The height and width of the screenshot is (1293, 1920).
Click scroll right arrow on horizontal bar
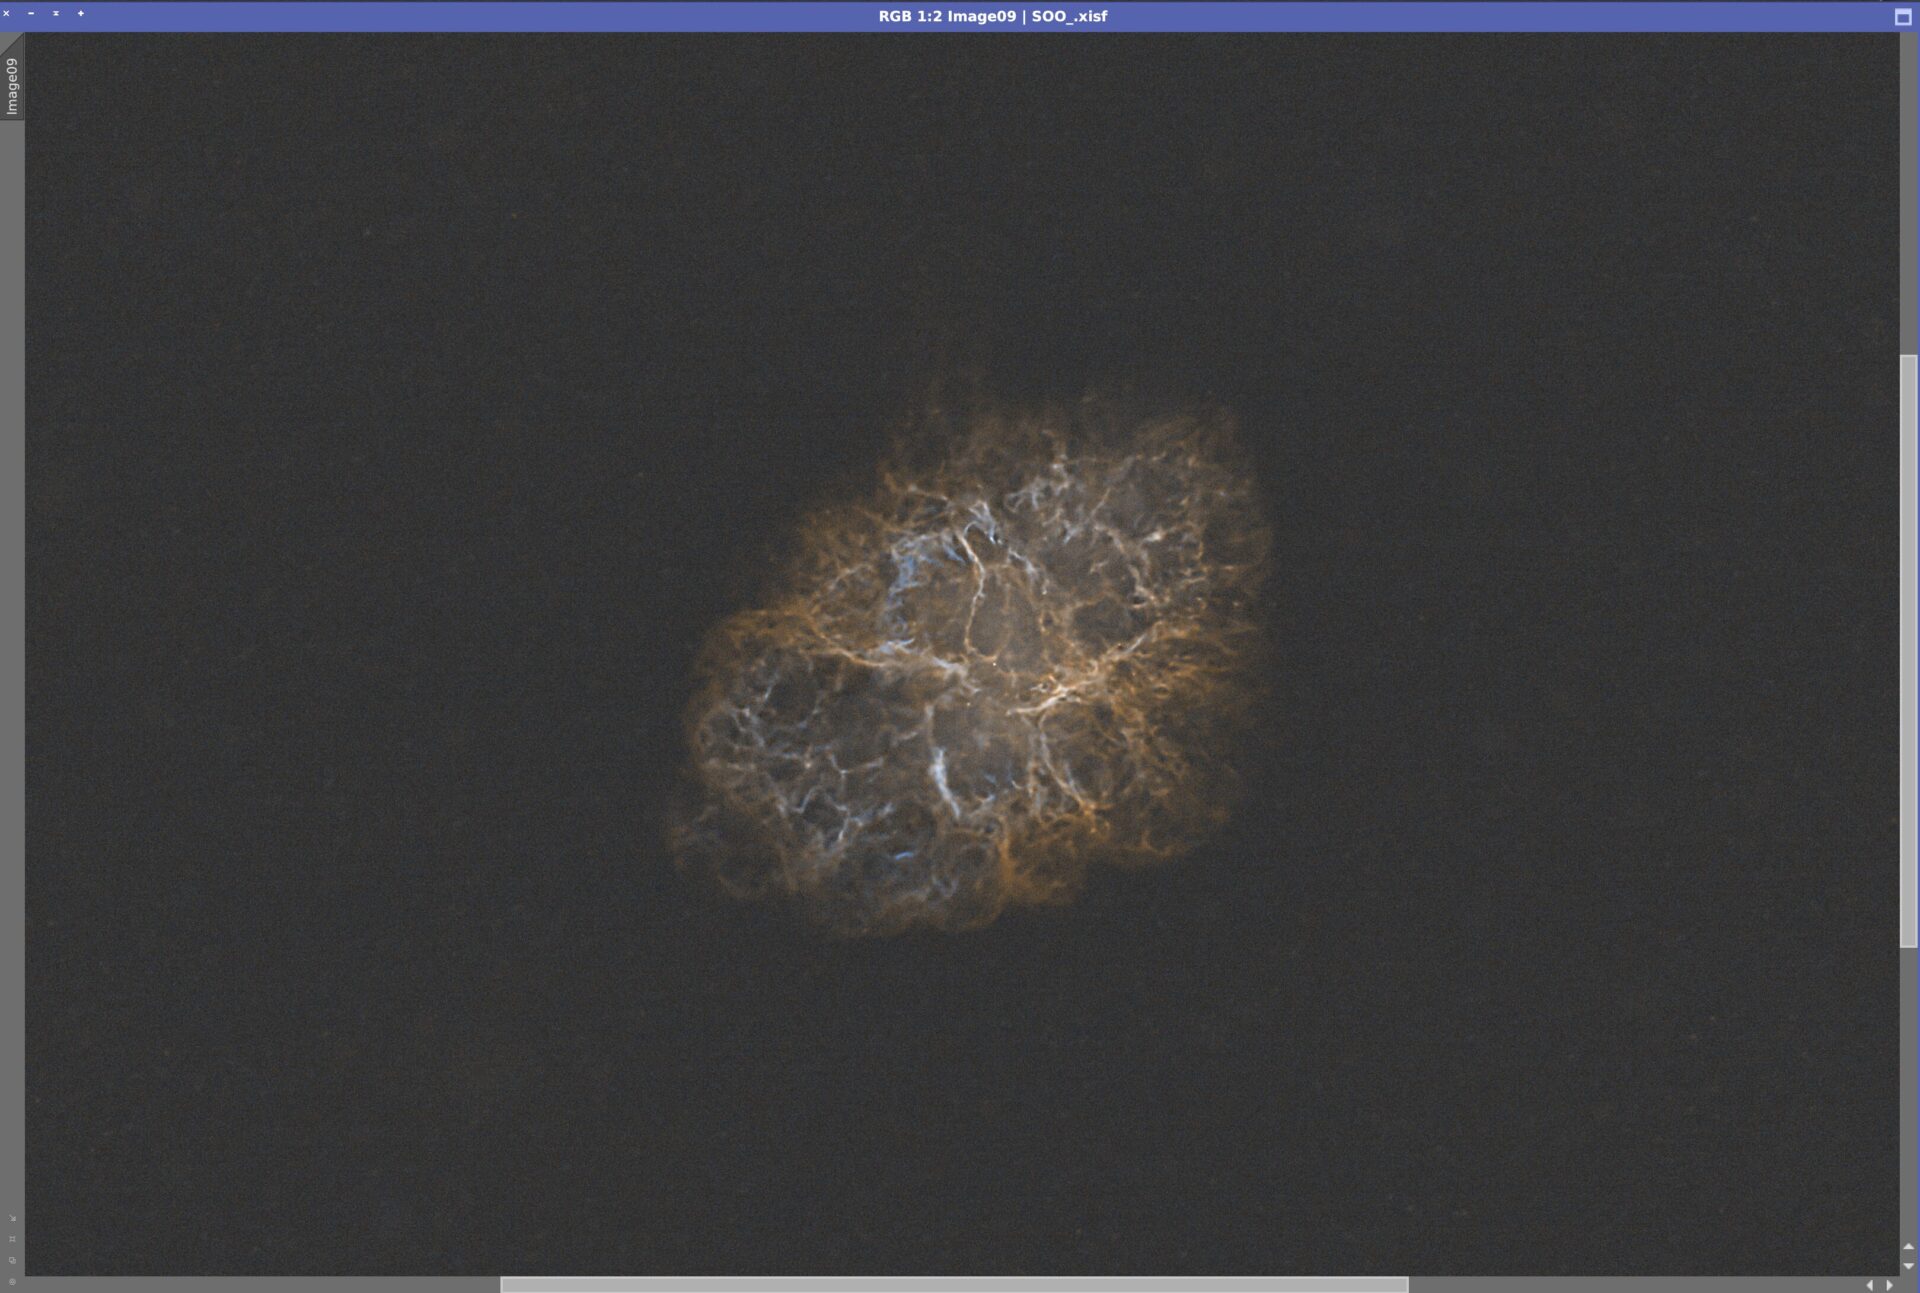coord(1889,1285)
